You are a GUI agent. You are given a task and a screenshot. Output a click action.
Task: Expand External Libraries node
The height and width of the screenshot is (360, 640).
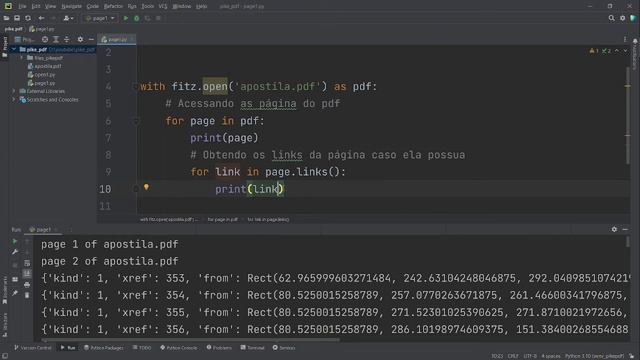(x=14, y=91)
